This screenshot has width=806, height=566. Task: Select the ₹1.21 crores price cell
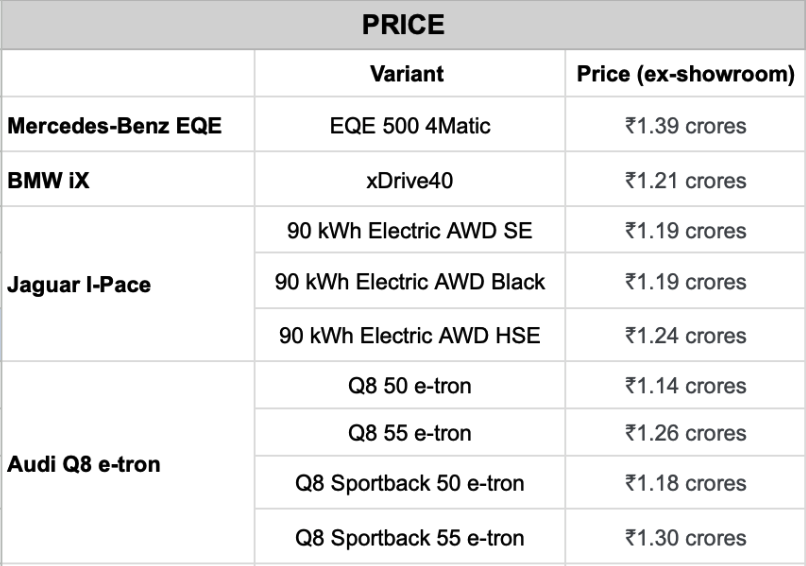click(x=685, y=181)
